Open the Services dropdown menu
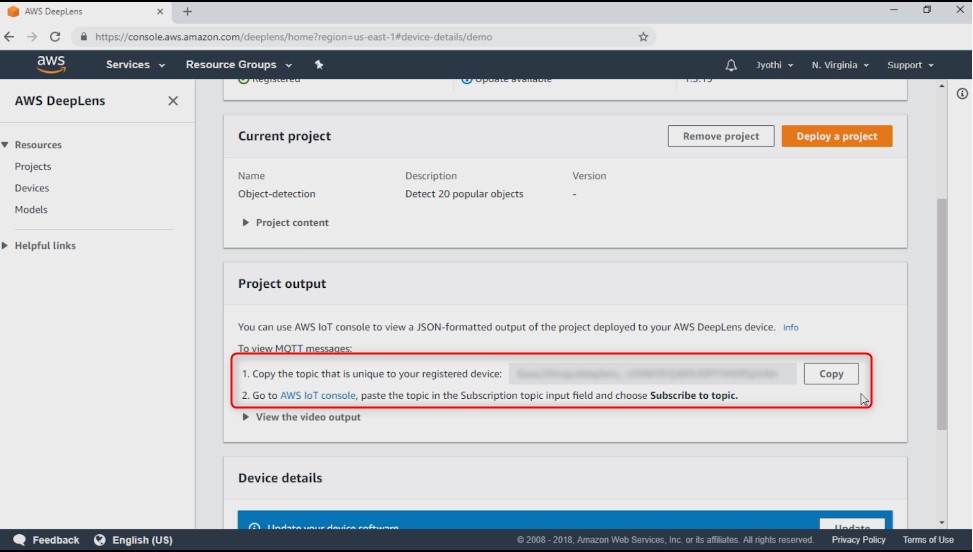The image size is (973, 552). [x=135, y=65]
